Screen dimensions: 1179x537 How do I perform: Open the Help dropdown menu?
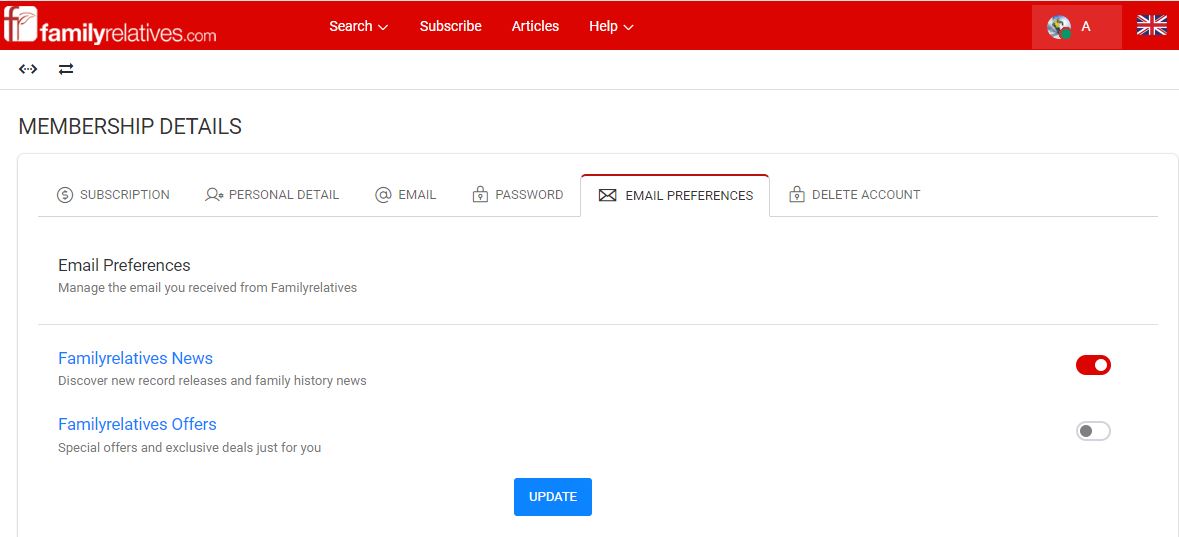coord(611,26)
